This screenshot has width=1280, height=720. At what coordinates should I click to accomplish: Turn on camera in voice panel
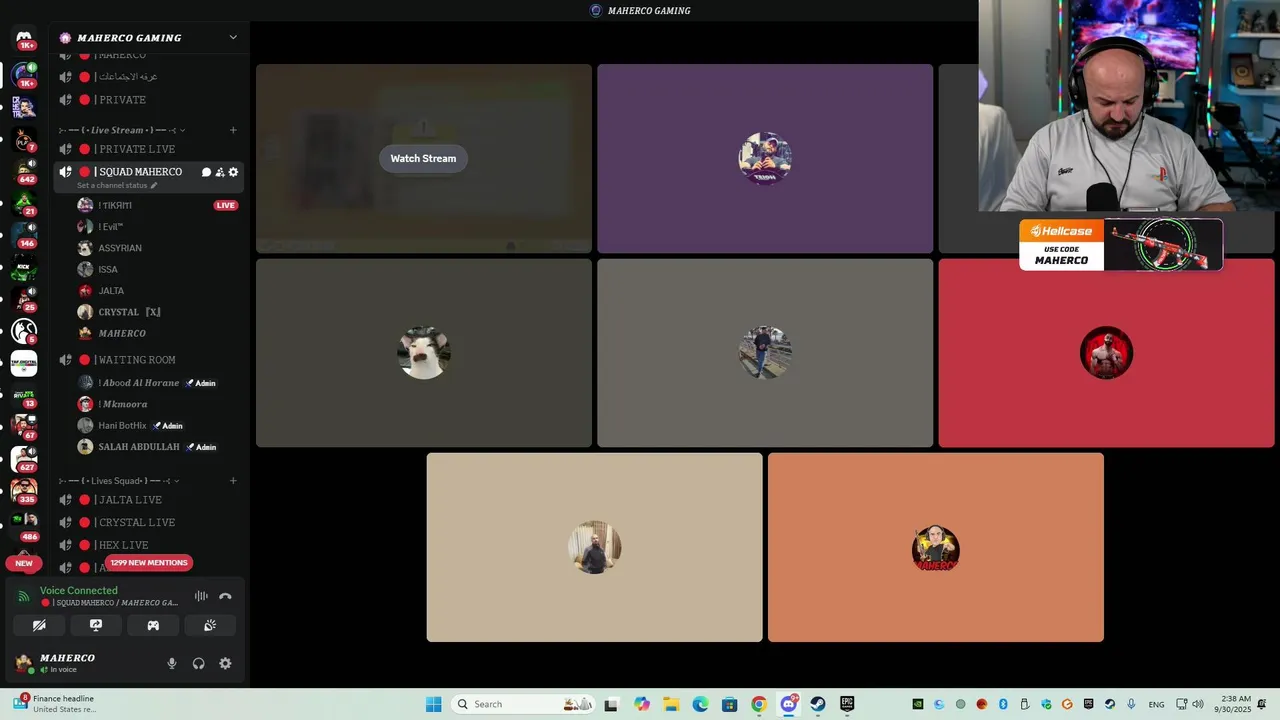tap(39, 625)
